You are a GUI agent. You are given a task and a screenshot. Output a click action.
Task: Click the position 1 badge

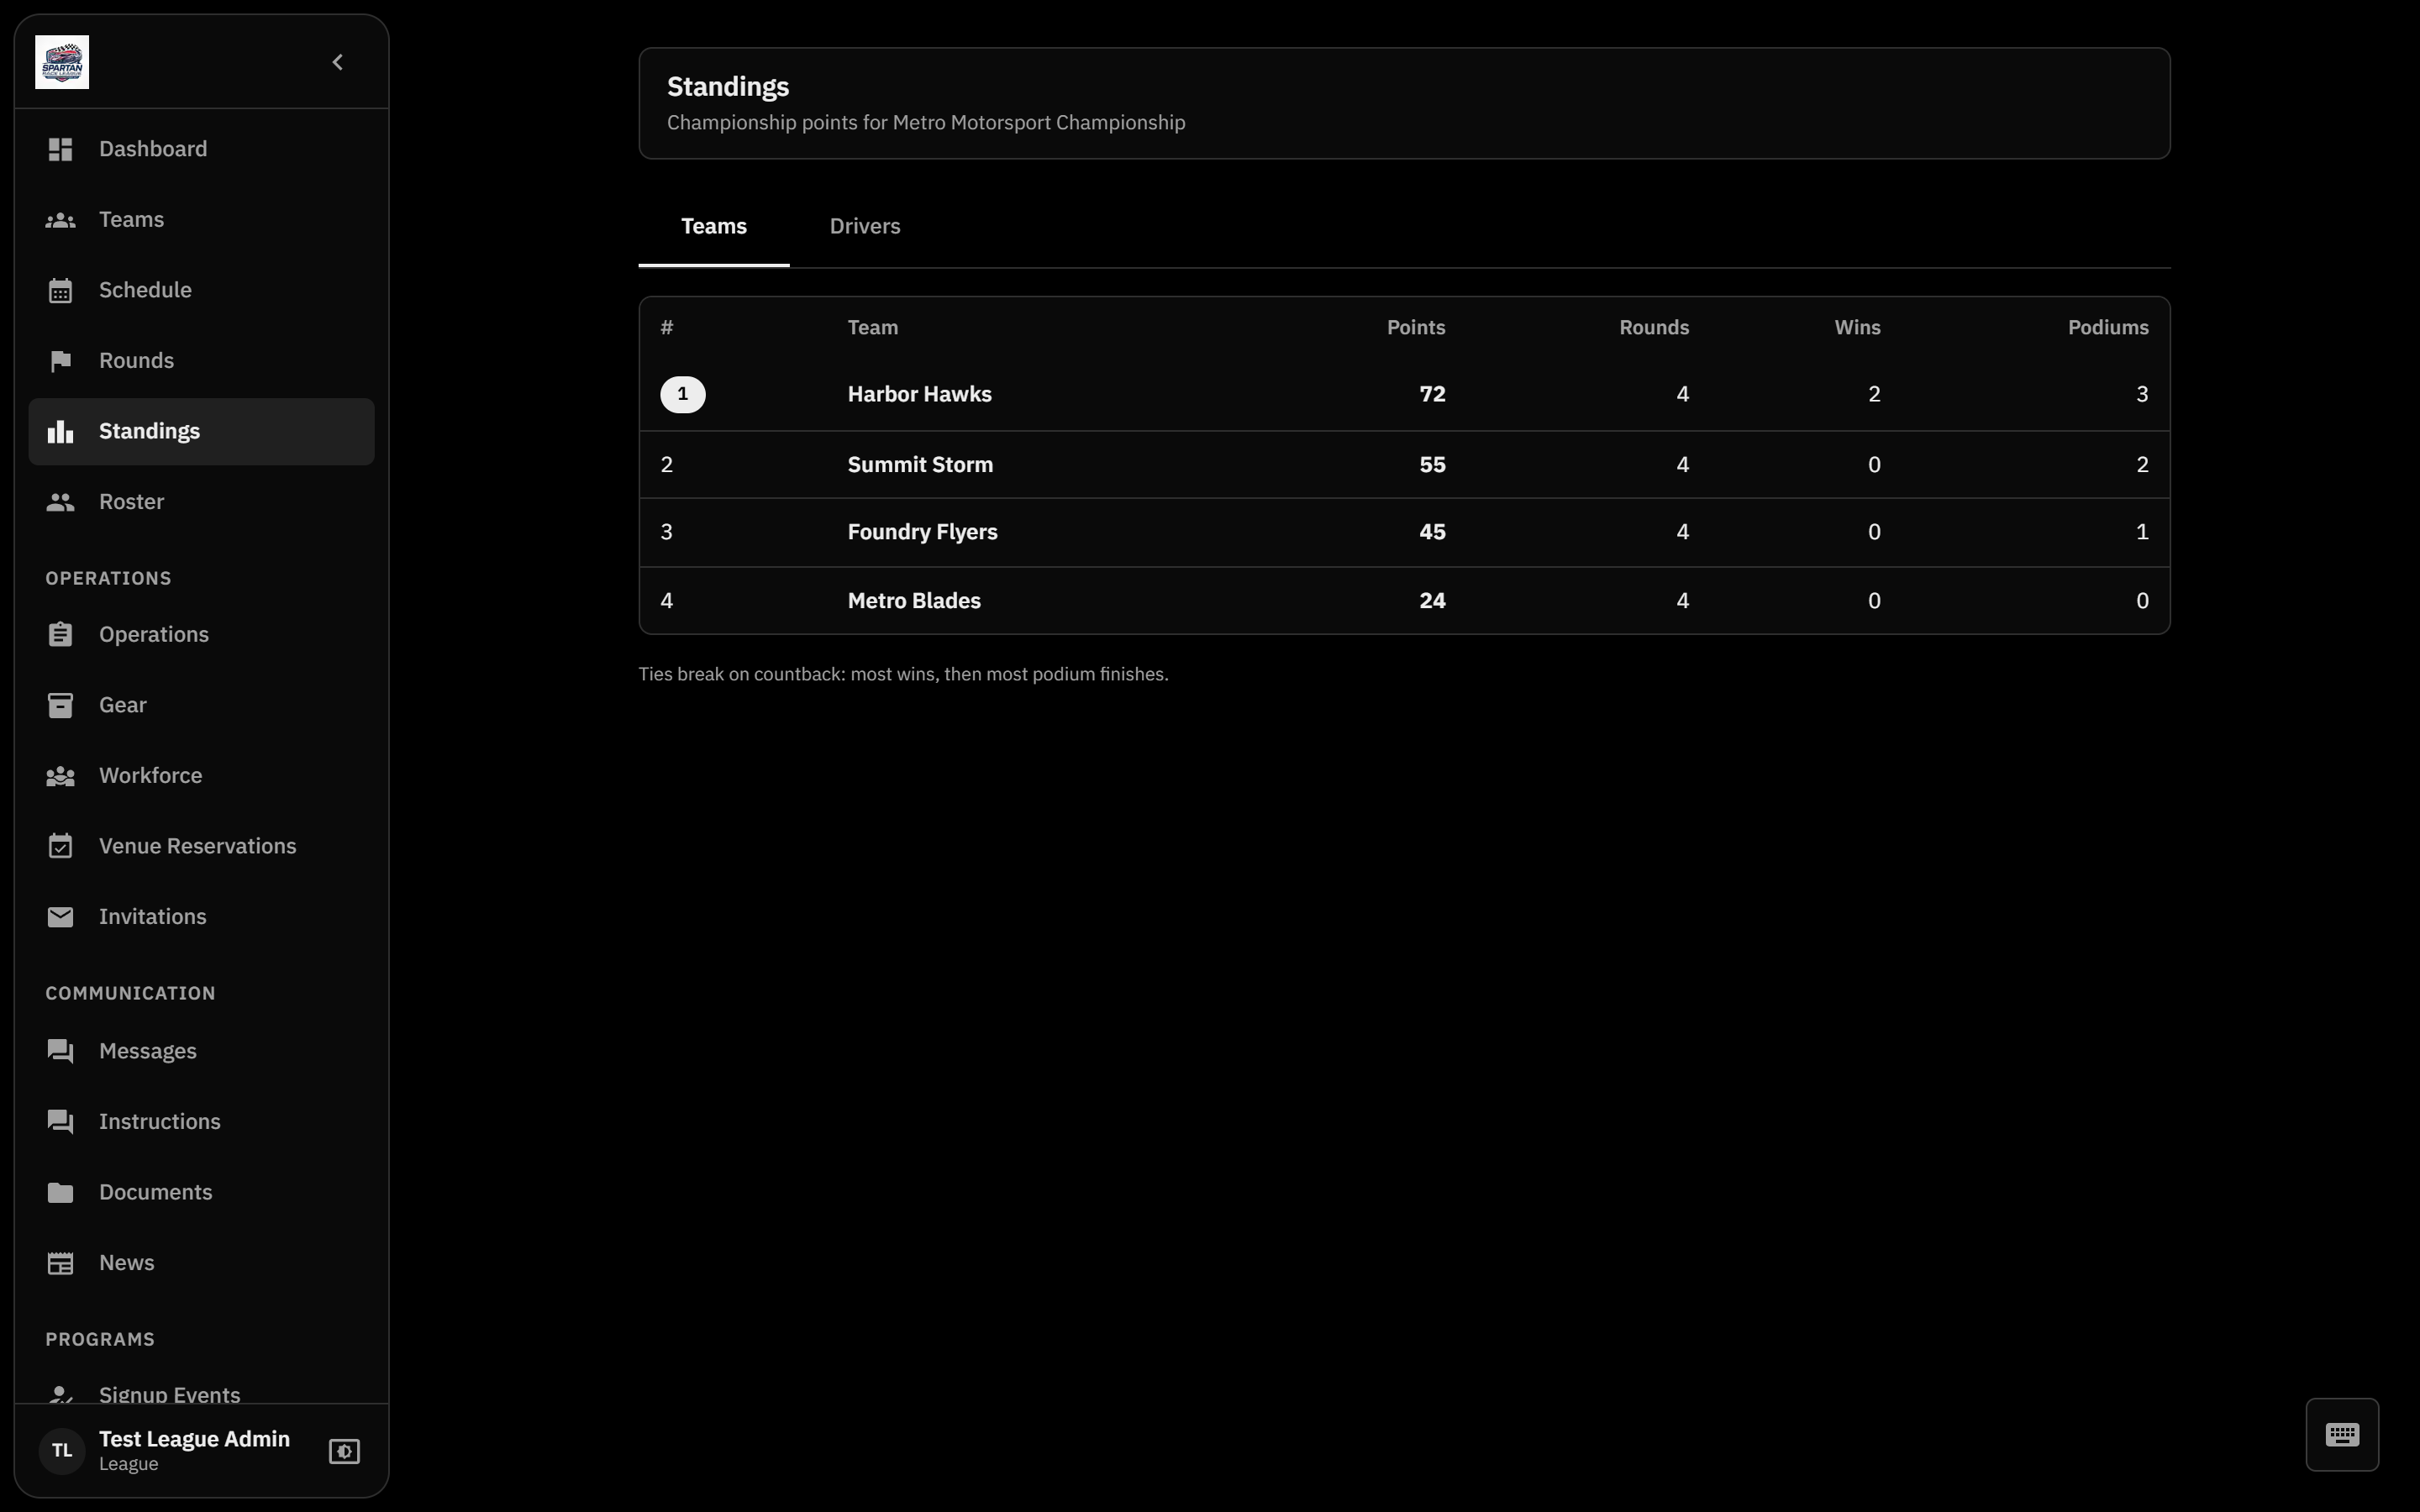(683, 394)
